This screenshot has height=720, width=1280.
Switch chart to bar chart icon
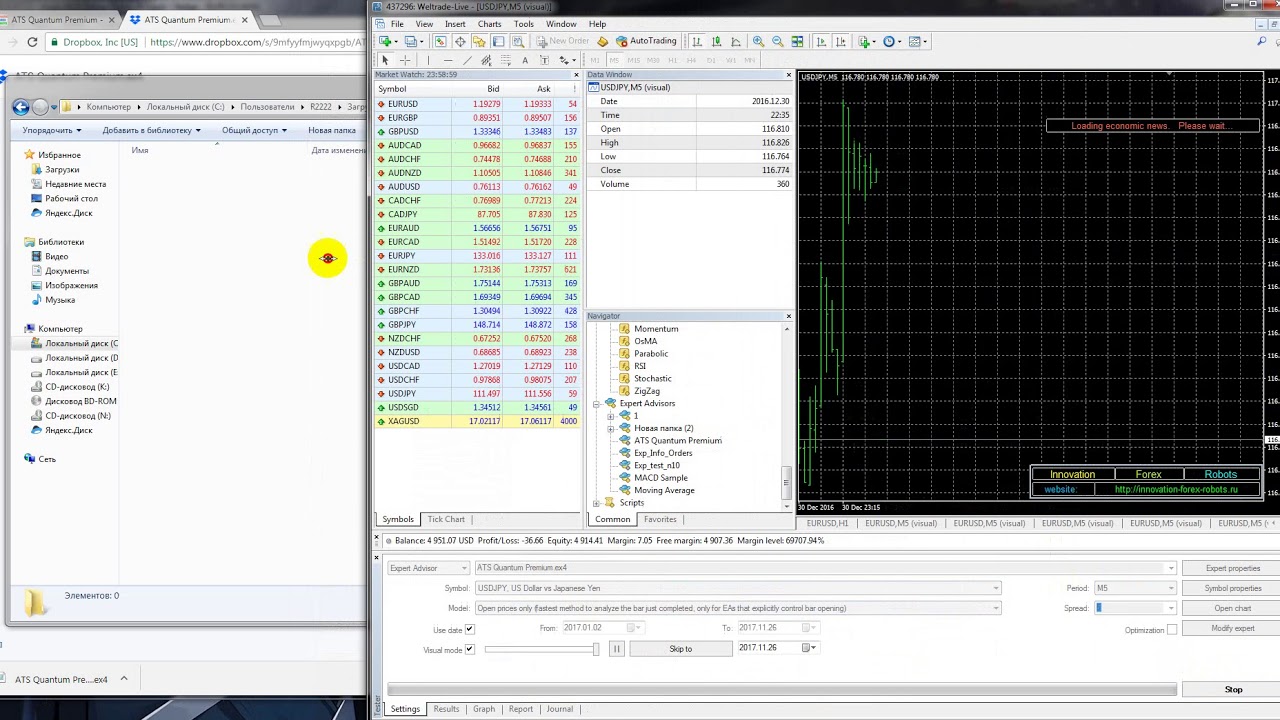coord(697,41)
